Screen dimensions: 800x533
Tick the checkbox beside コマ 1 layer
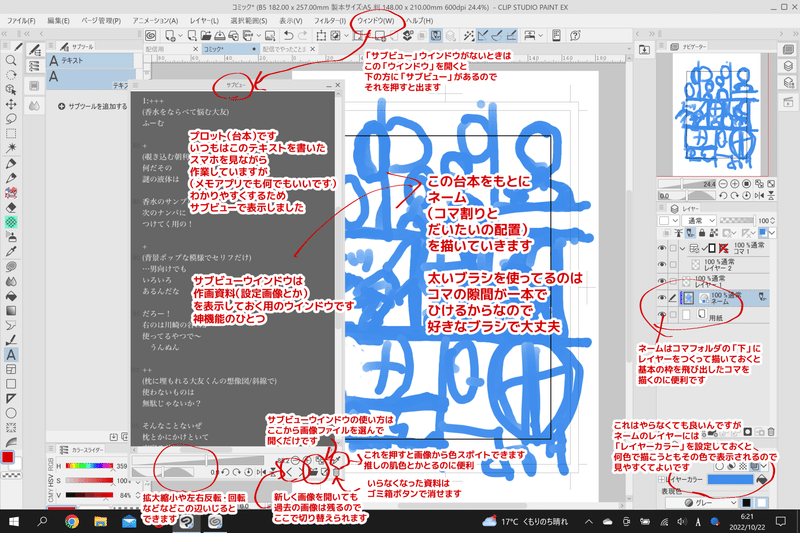(673, 248)
